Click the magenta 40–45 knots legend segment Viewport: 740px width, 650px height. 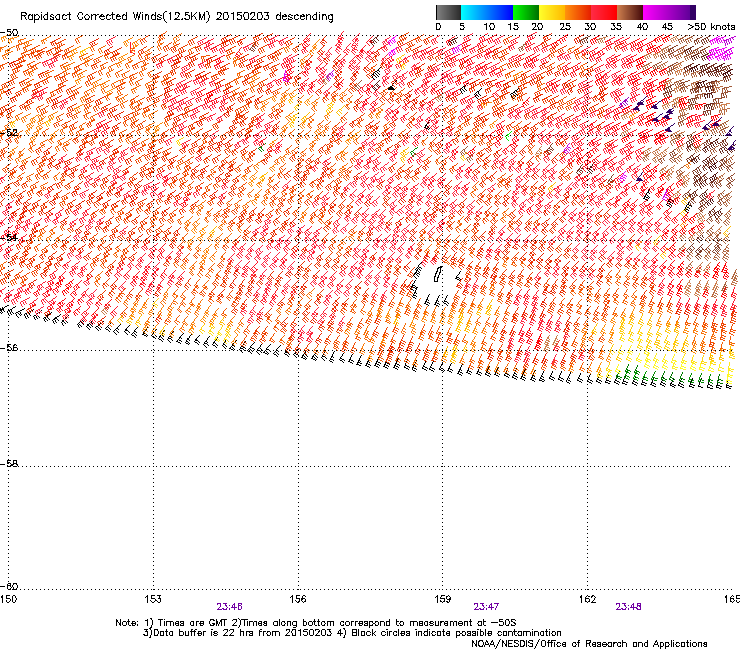(x=656, y=12)
